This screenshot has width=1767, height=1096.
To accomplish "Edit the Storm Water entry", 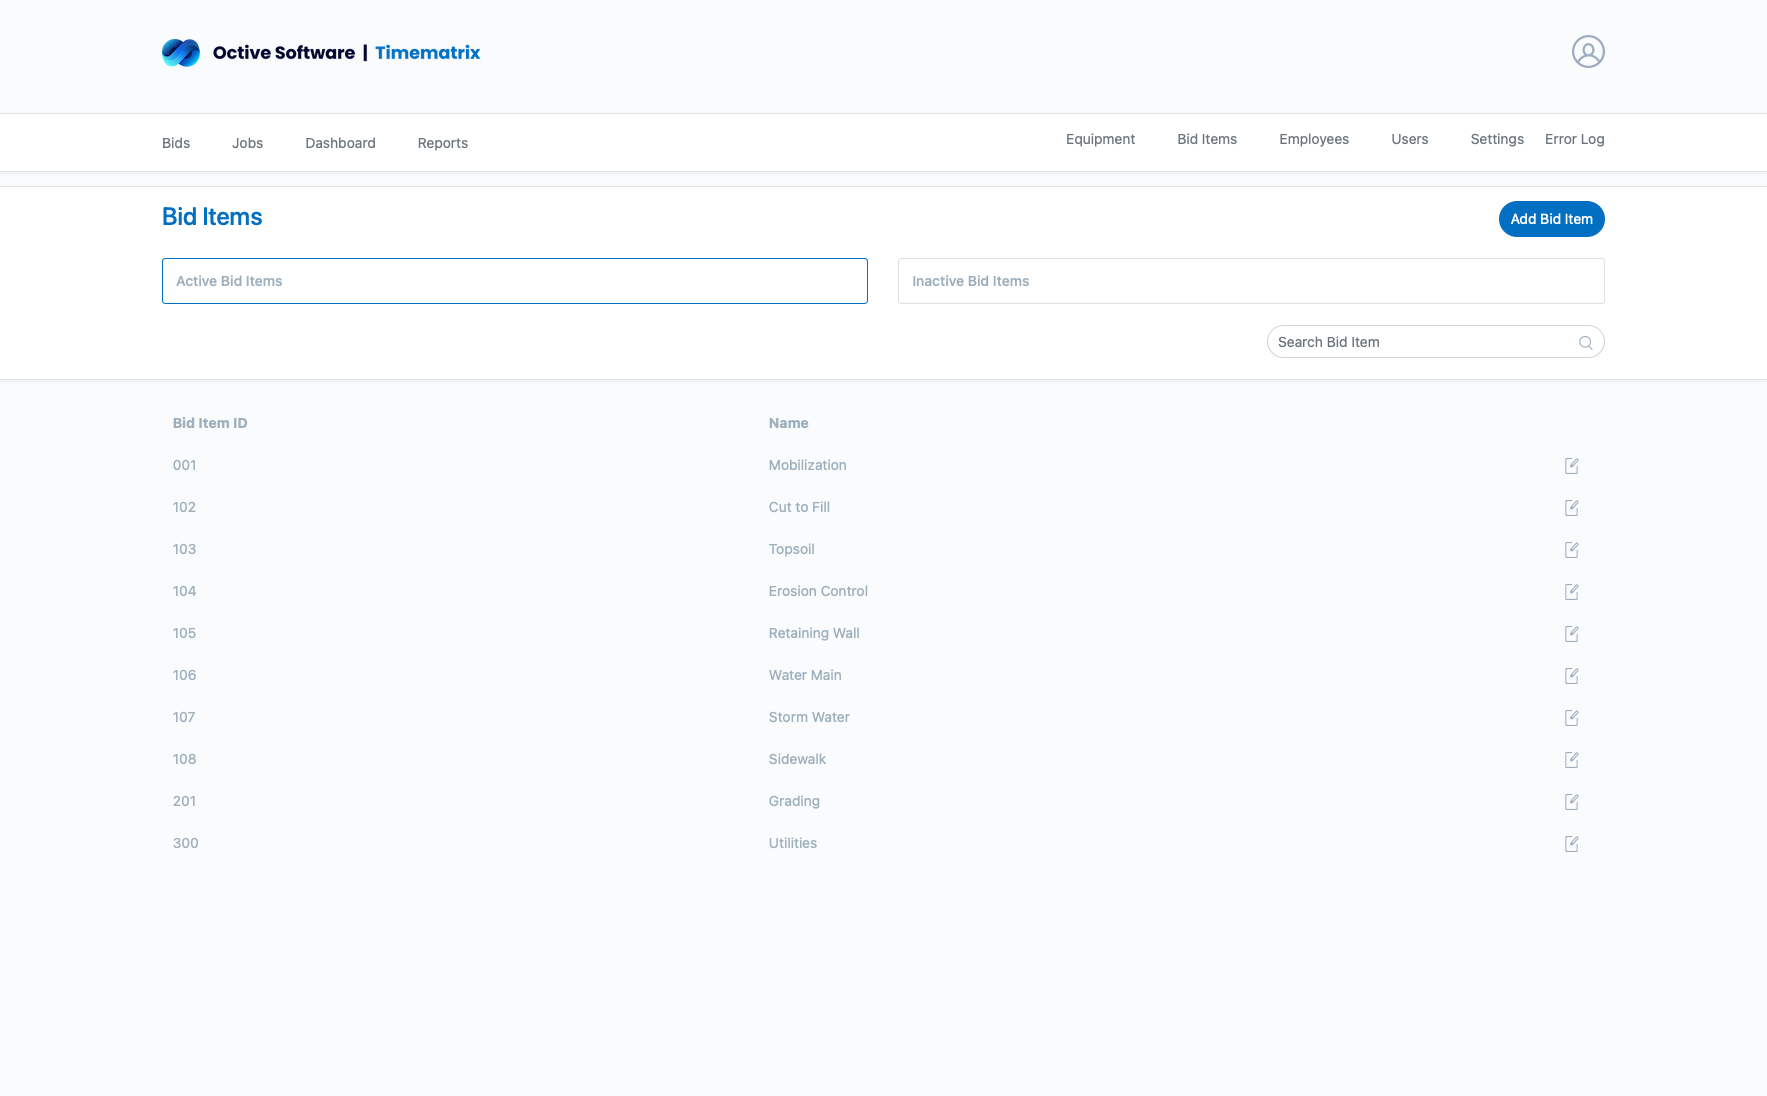I will (x=1571, y=718).
